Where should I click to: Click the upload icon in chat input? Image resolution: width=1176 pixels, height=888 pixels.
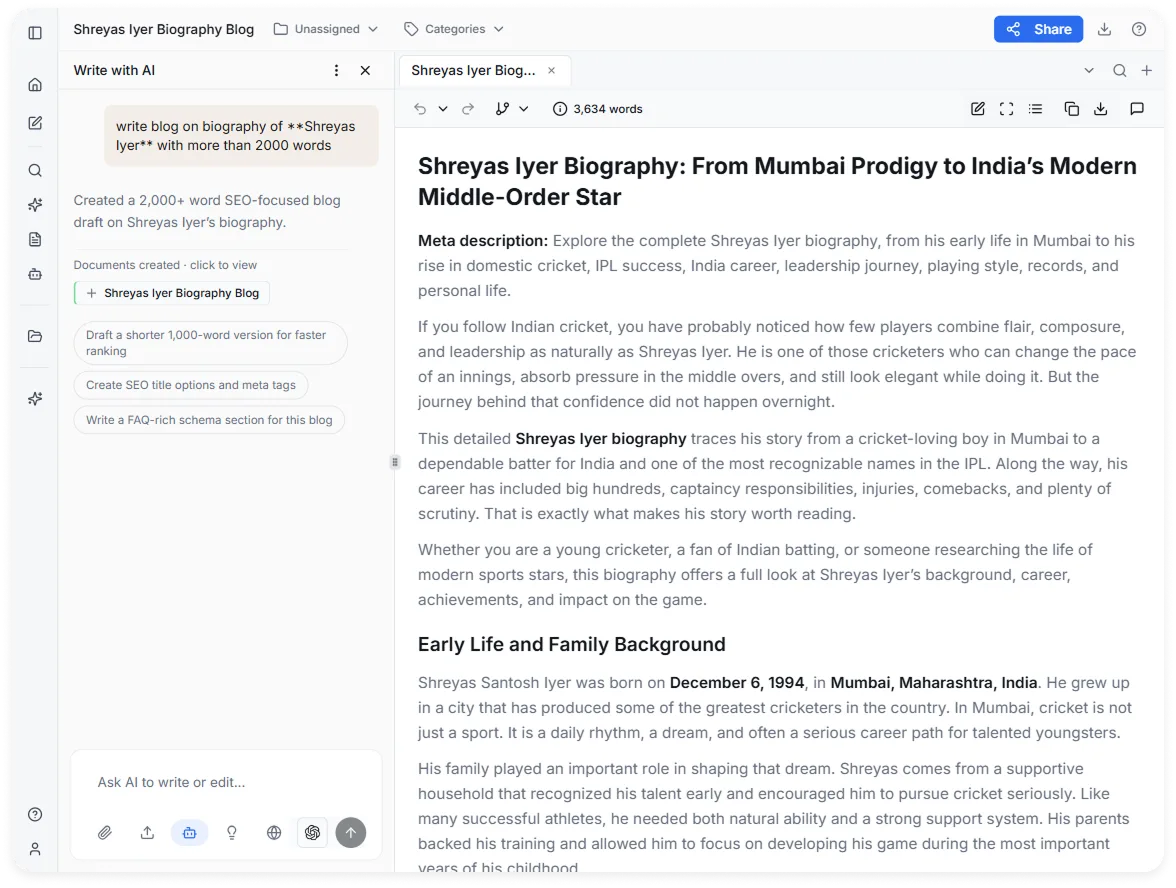[x=147, y=832]
